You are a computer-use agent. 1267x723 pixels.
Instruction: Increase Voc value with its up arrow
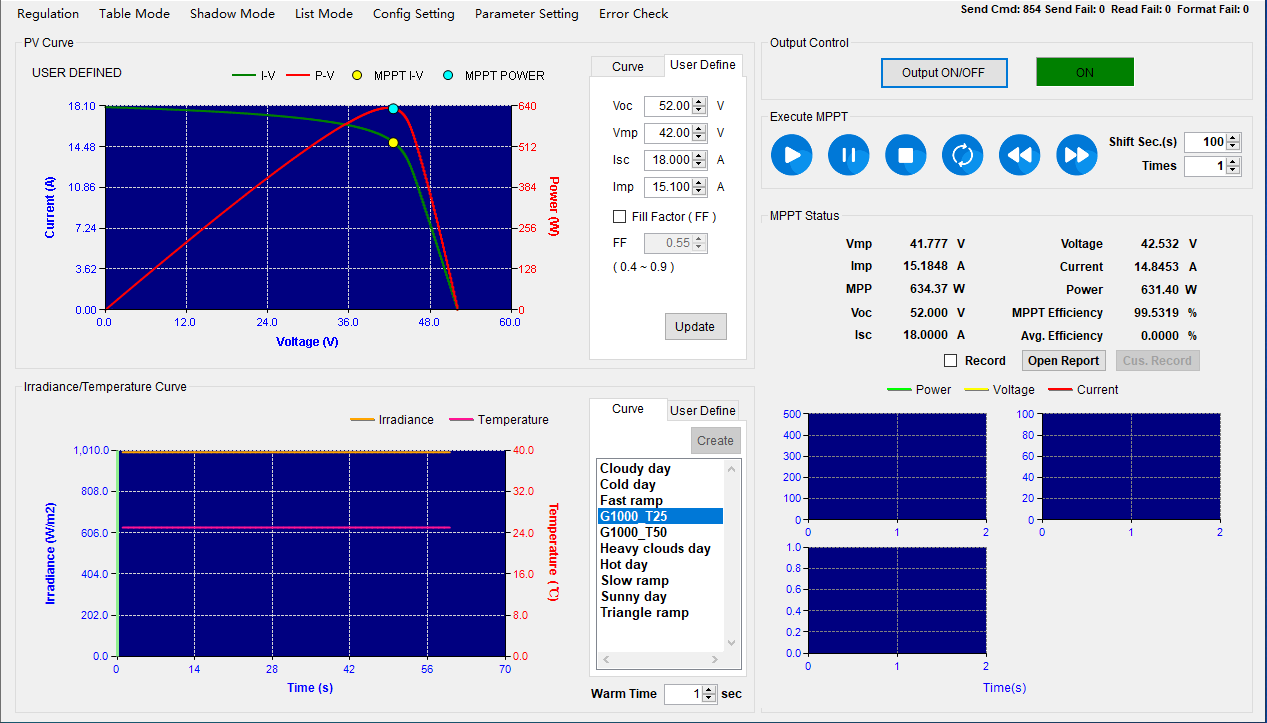tap(699, 101)
